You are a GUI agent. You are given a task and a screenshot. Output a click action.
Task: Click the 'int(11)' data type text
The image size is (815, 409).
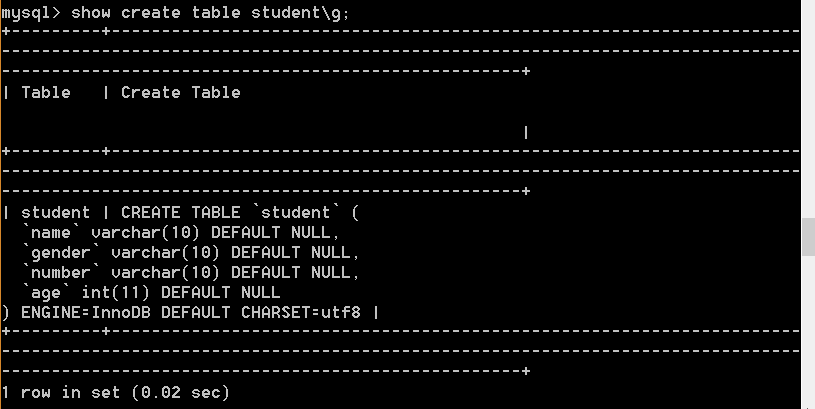[115, 293]
